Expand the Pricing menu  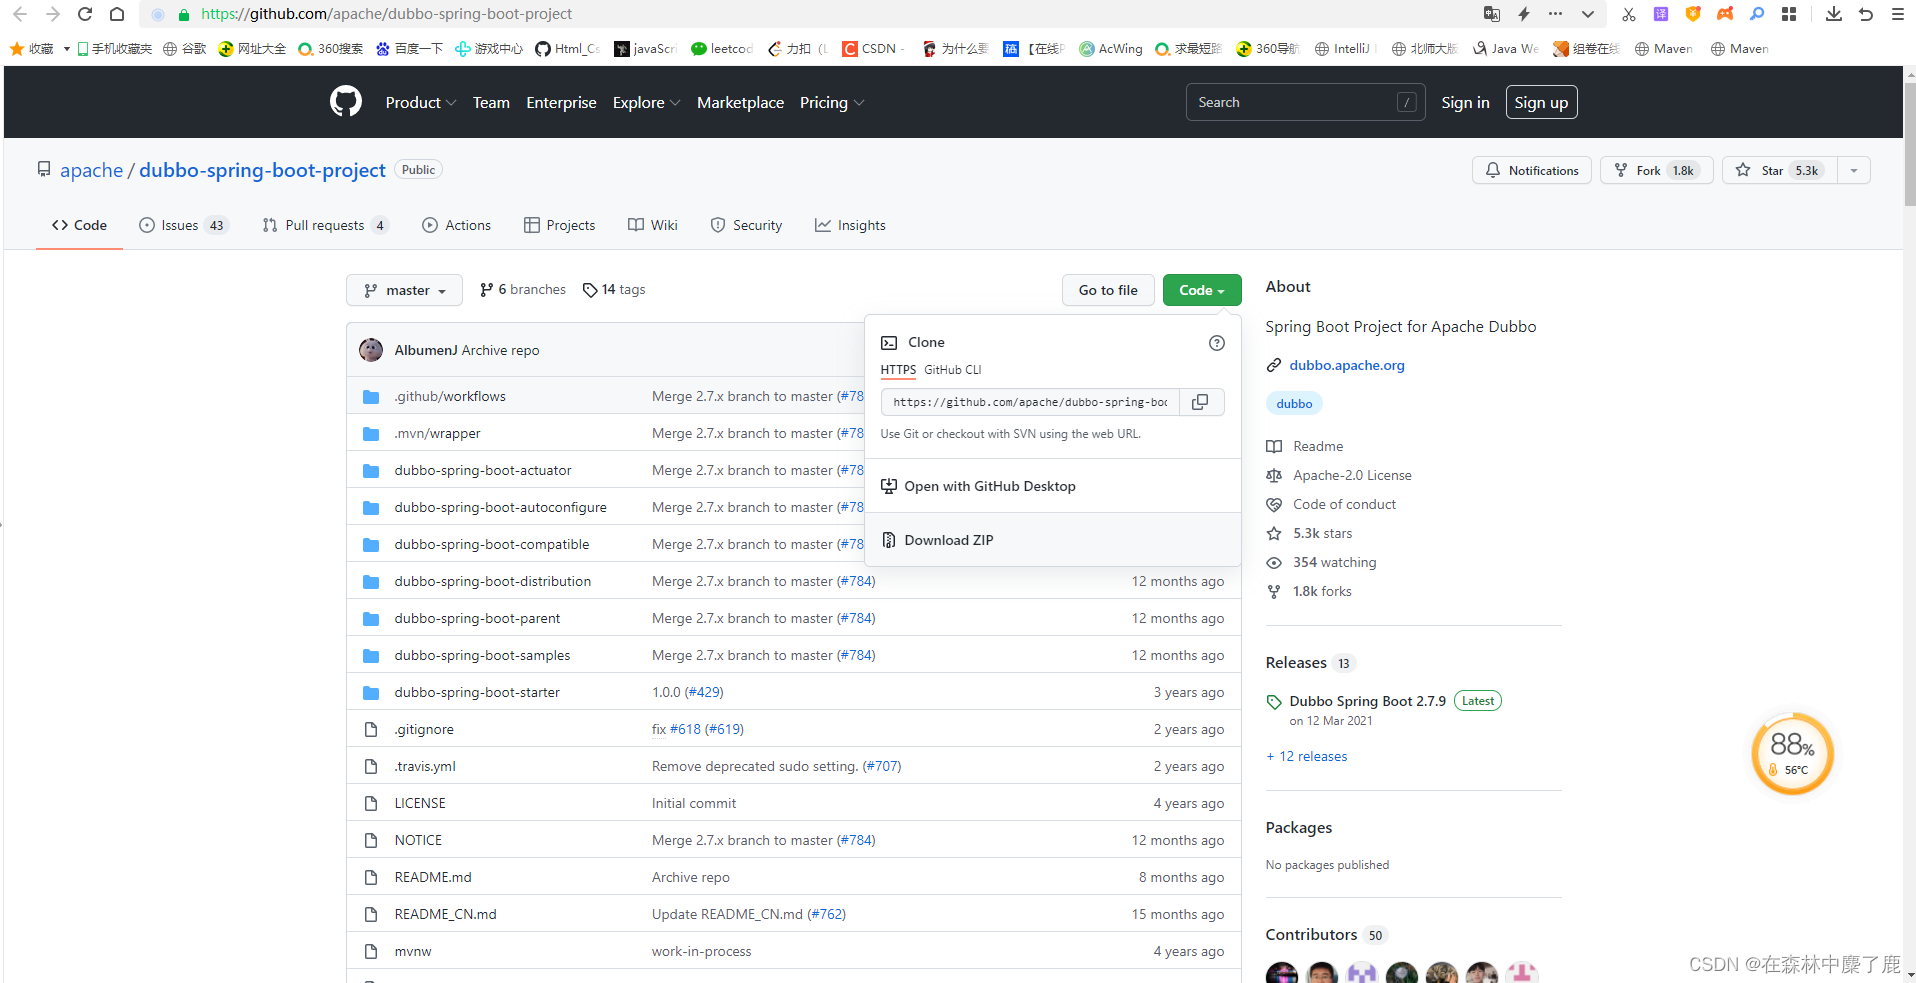point(832,102)
